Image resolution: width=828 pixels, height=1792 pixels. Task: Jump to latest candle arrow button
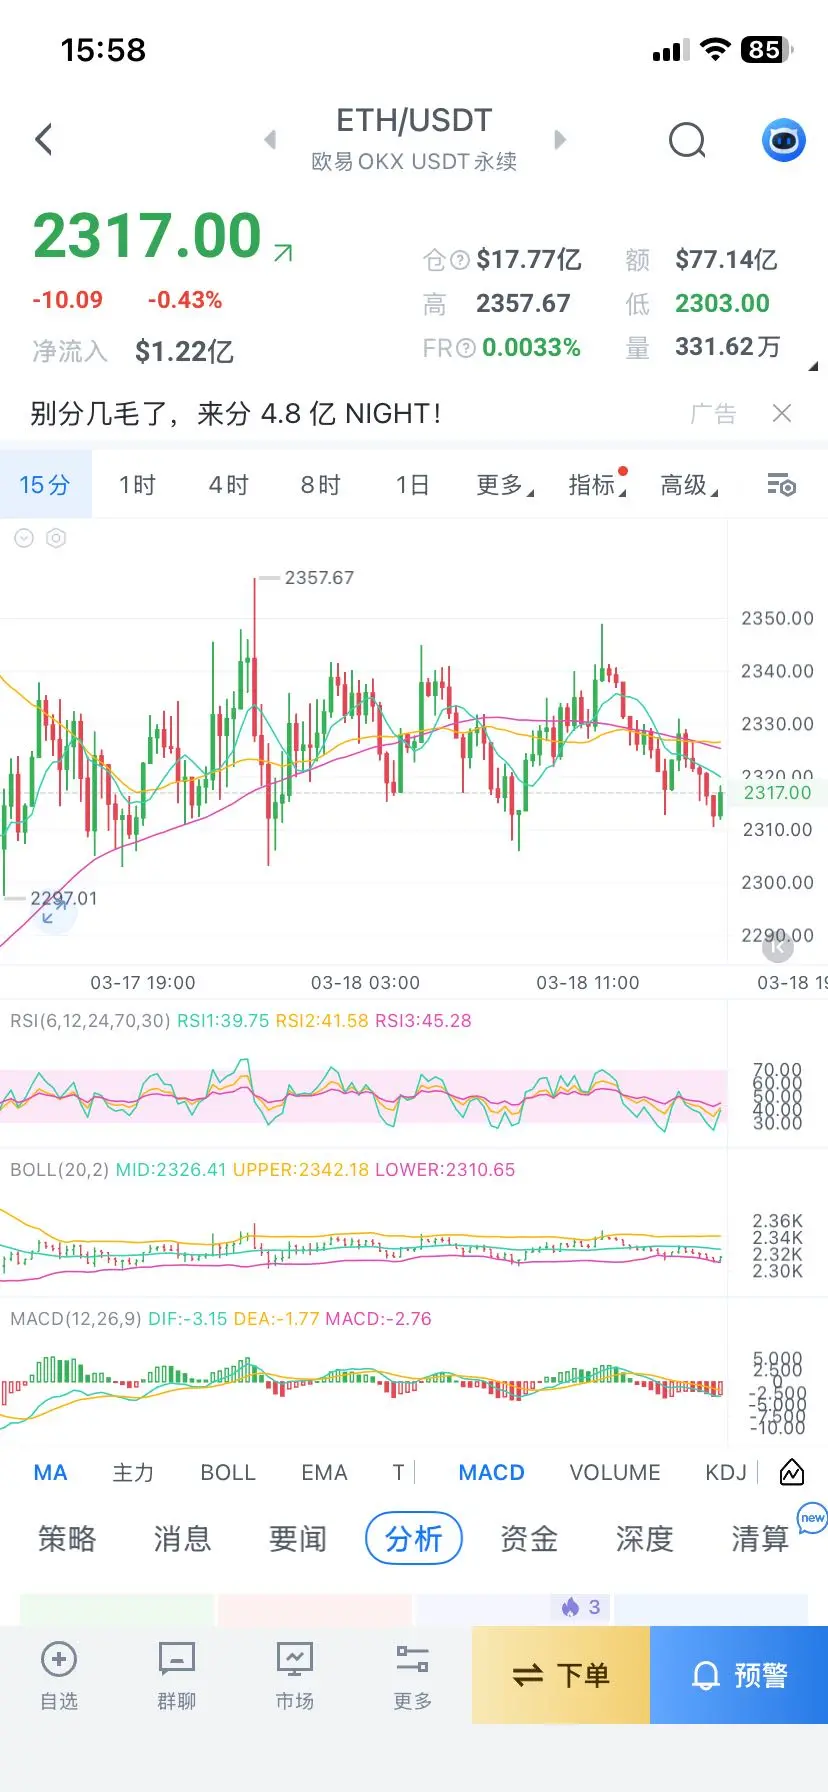(x=777, y=945)
